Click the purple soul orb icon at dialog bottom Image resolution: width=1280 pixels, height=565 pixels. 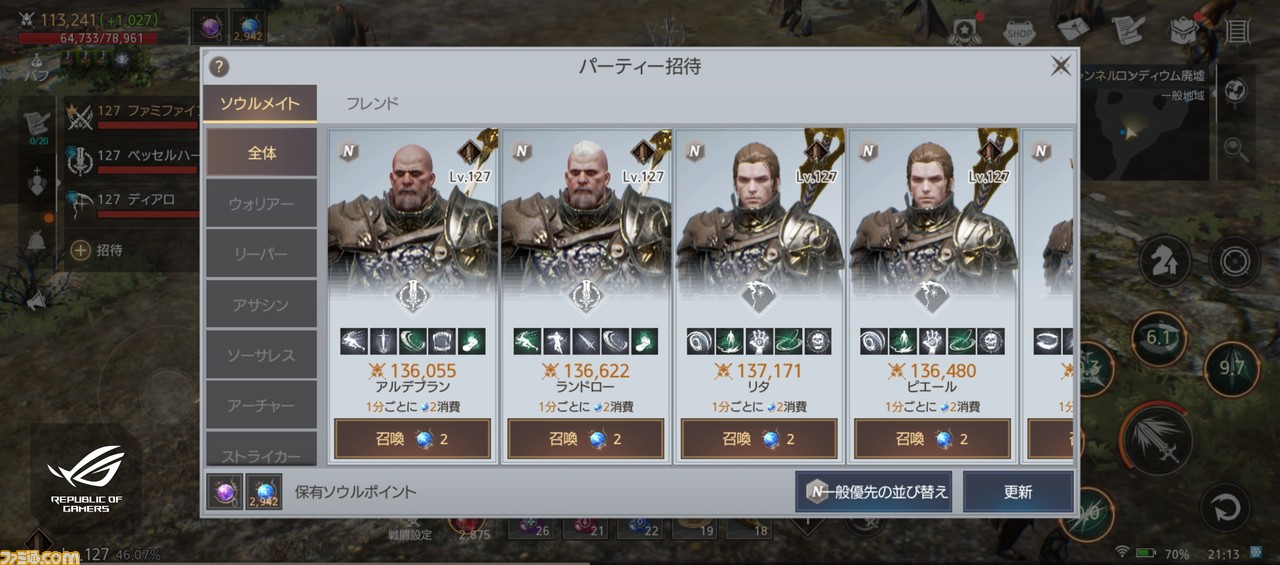pos(223,492)
